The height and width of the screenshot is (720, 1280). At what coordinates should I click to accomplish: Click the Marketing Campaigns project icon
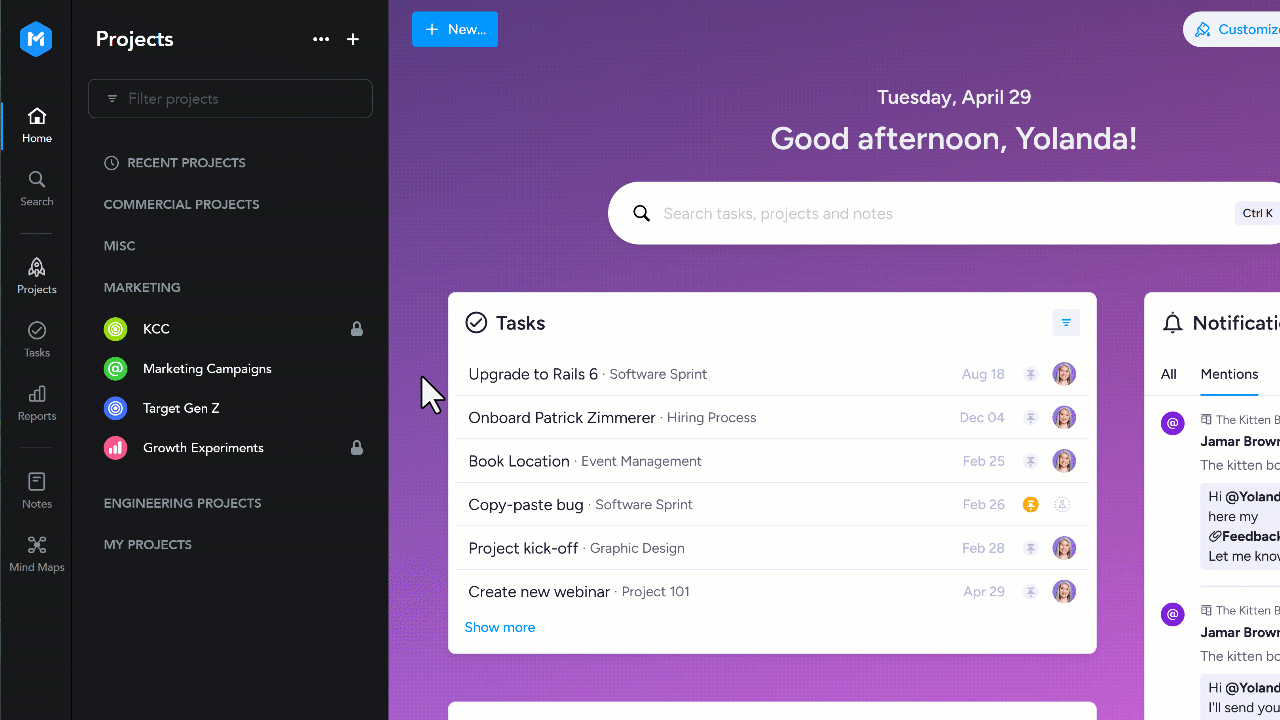[116, 369]
